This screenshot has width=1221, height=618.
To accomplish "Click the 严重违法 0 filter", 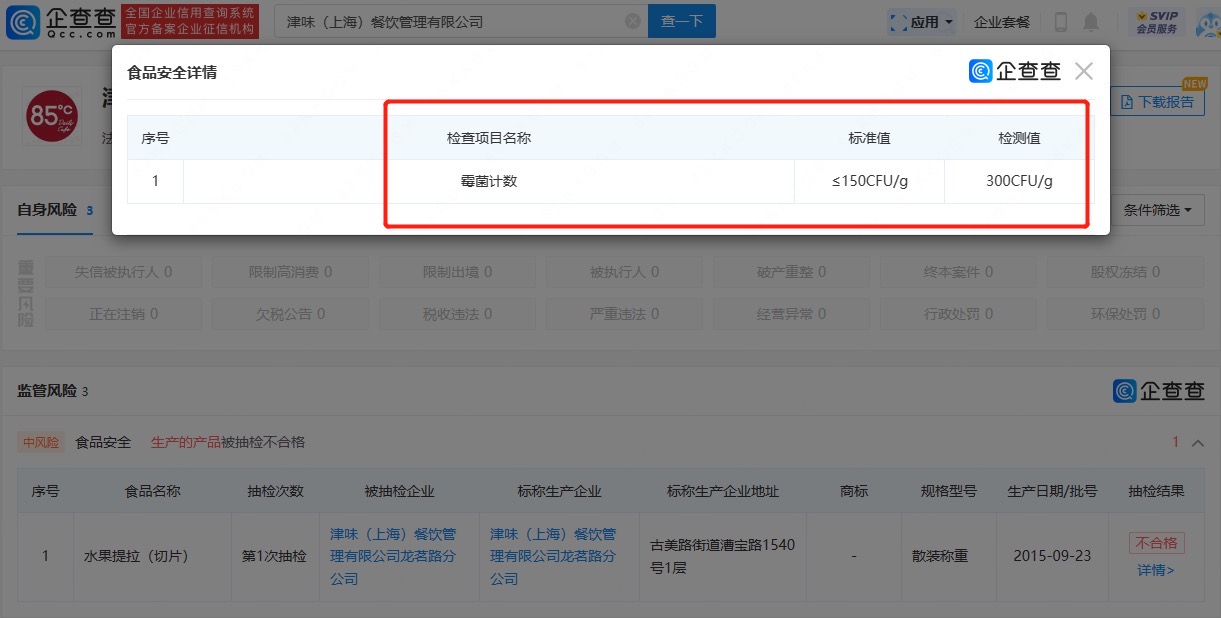I will click(x=624, y=314).
